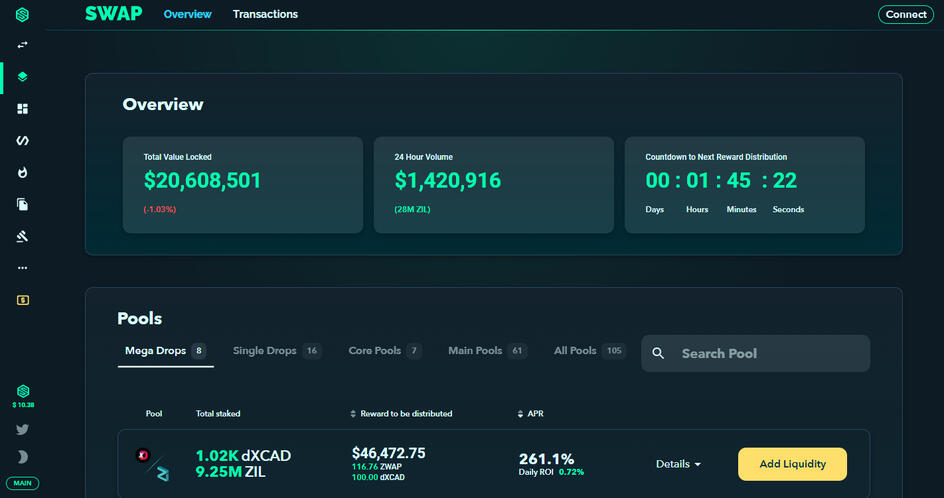Image resolution: width=944 pixels, height=498 pixels.
Task: Select the Mega Drops pool tab
Action: point(166,350)
